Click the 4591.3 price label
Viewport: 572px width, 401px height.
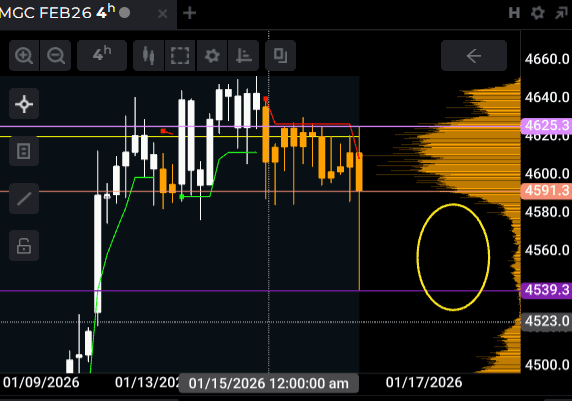546,191
